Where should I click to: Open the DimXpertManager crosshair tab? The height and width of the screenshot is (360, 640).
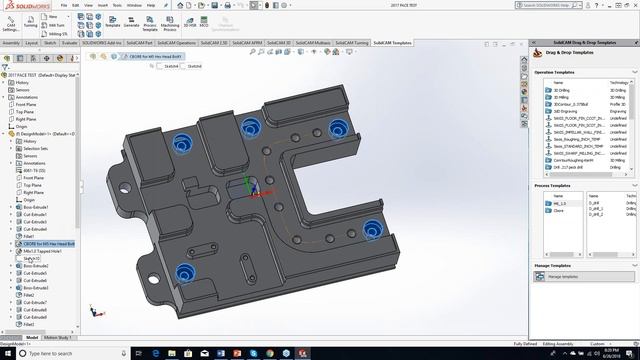[47, 58]
